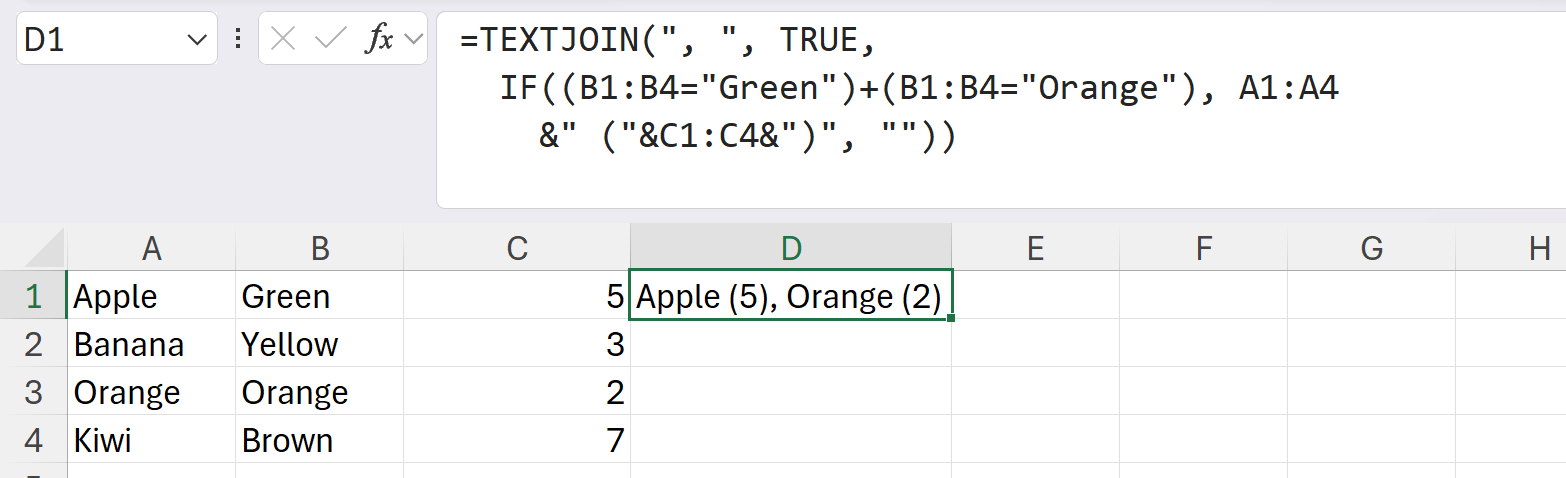Select cell D1 with Apple (5), Orange (2)

[790, 297]
